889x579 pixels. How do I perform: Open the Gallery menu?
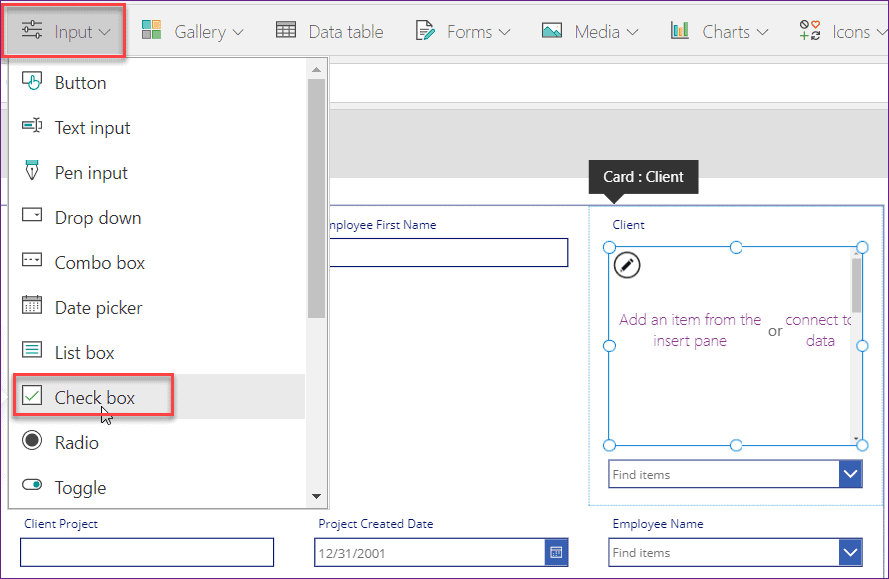pos(192,31)
